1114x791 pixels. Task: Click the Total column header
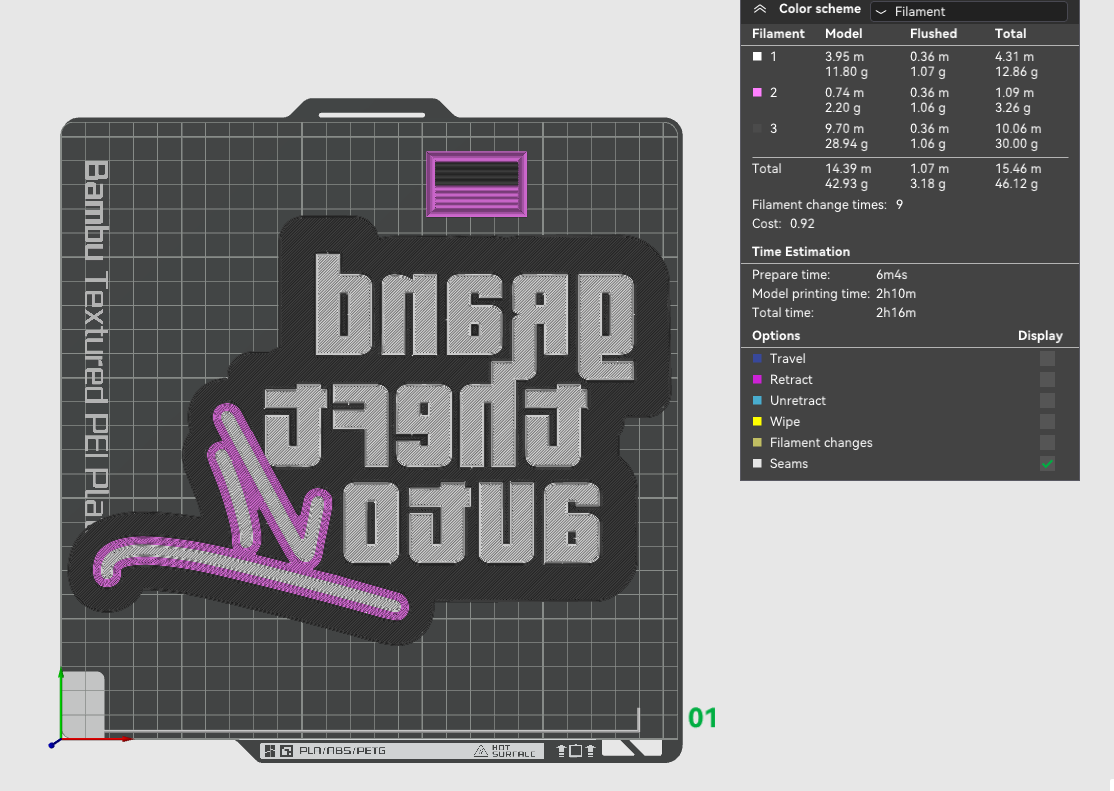click(1010, 33)
